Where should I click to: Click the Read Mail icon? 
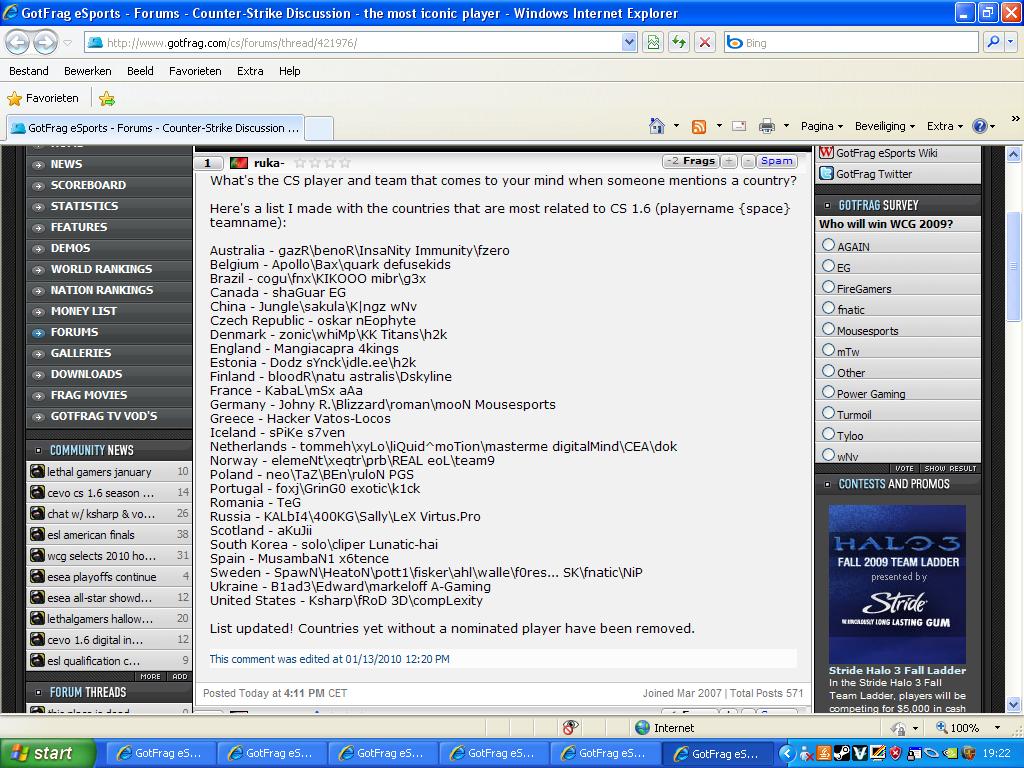739,126
